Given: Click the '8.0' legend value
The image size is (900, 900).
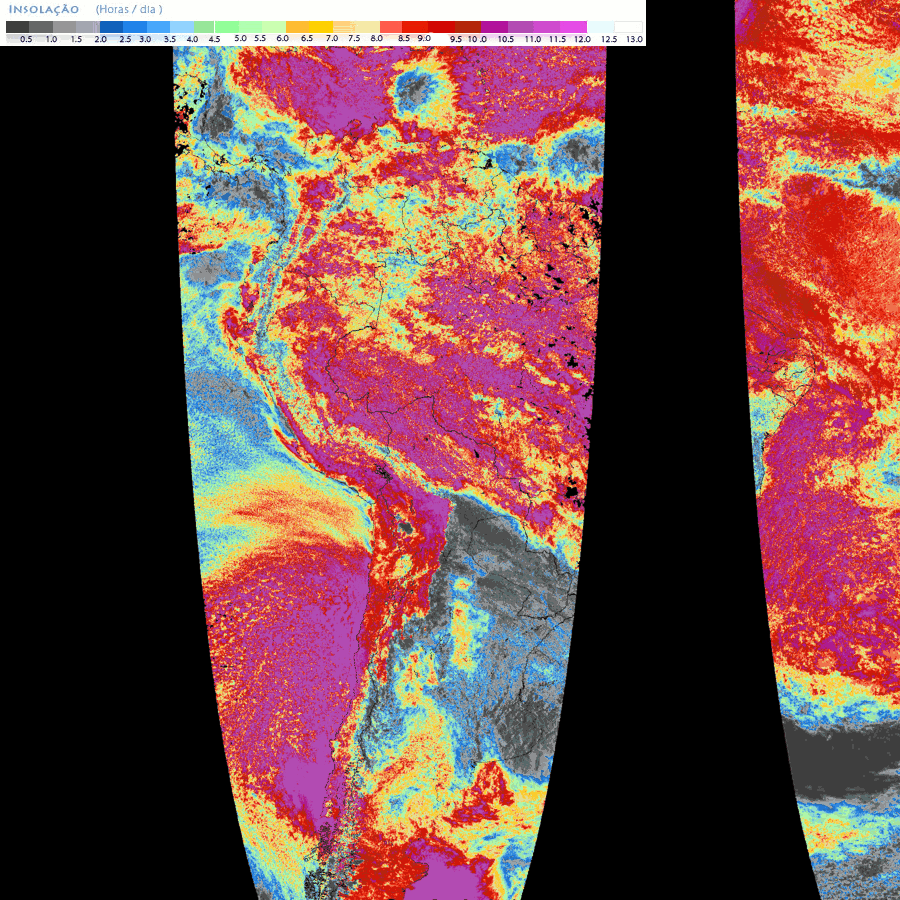Looking at the screenshot, I should click(x=377, y=38).
